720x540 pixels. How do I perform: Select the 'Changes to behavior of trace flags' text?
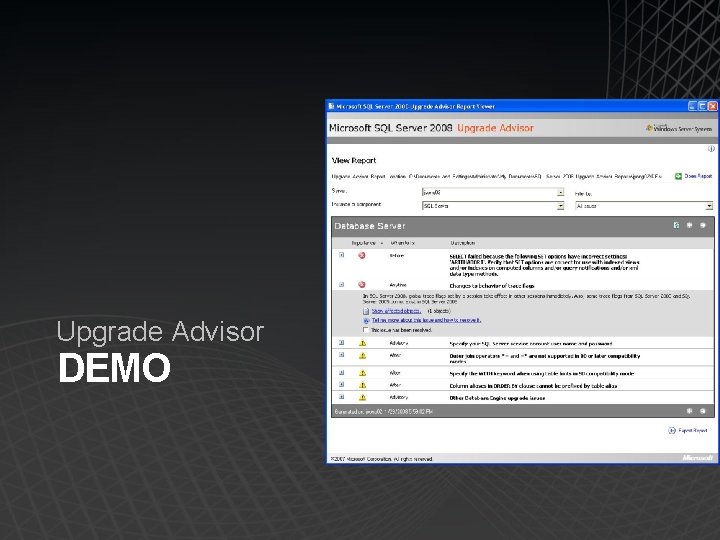tap(491, 286)
